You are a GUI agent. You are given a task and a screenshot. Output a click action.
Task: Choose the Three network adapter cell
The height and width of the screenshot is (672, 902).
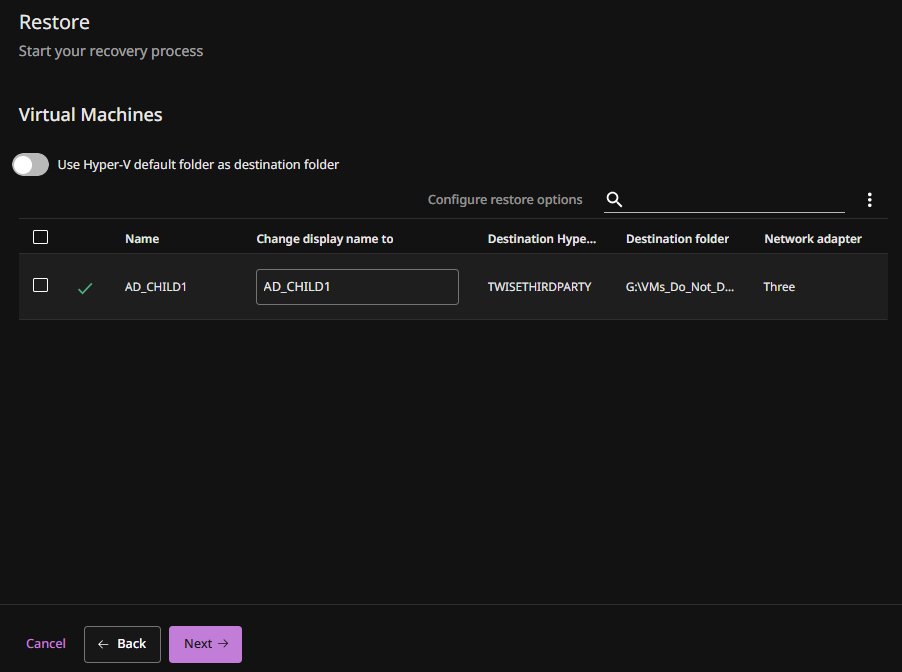(x=779, y=287)
